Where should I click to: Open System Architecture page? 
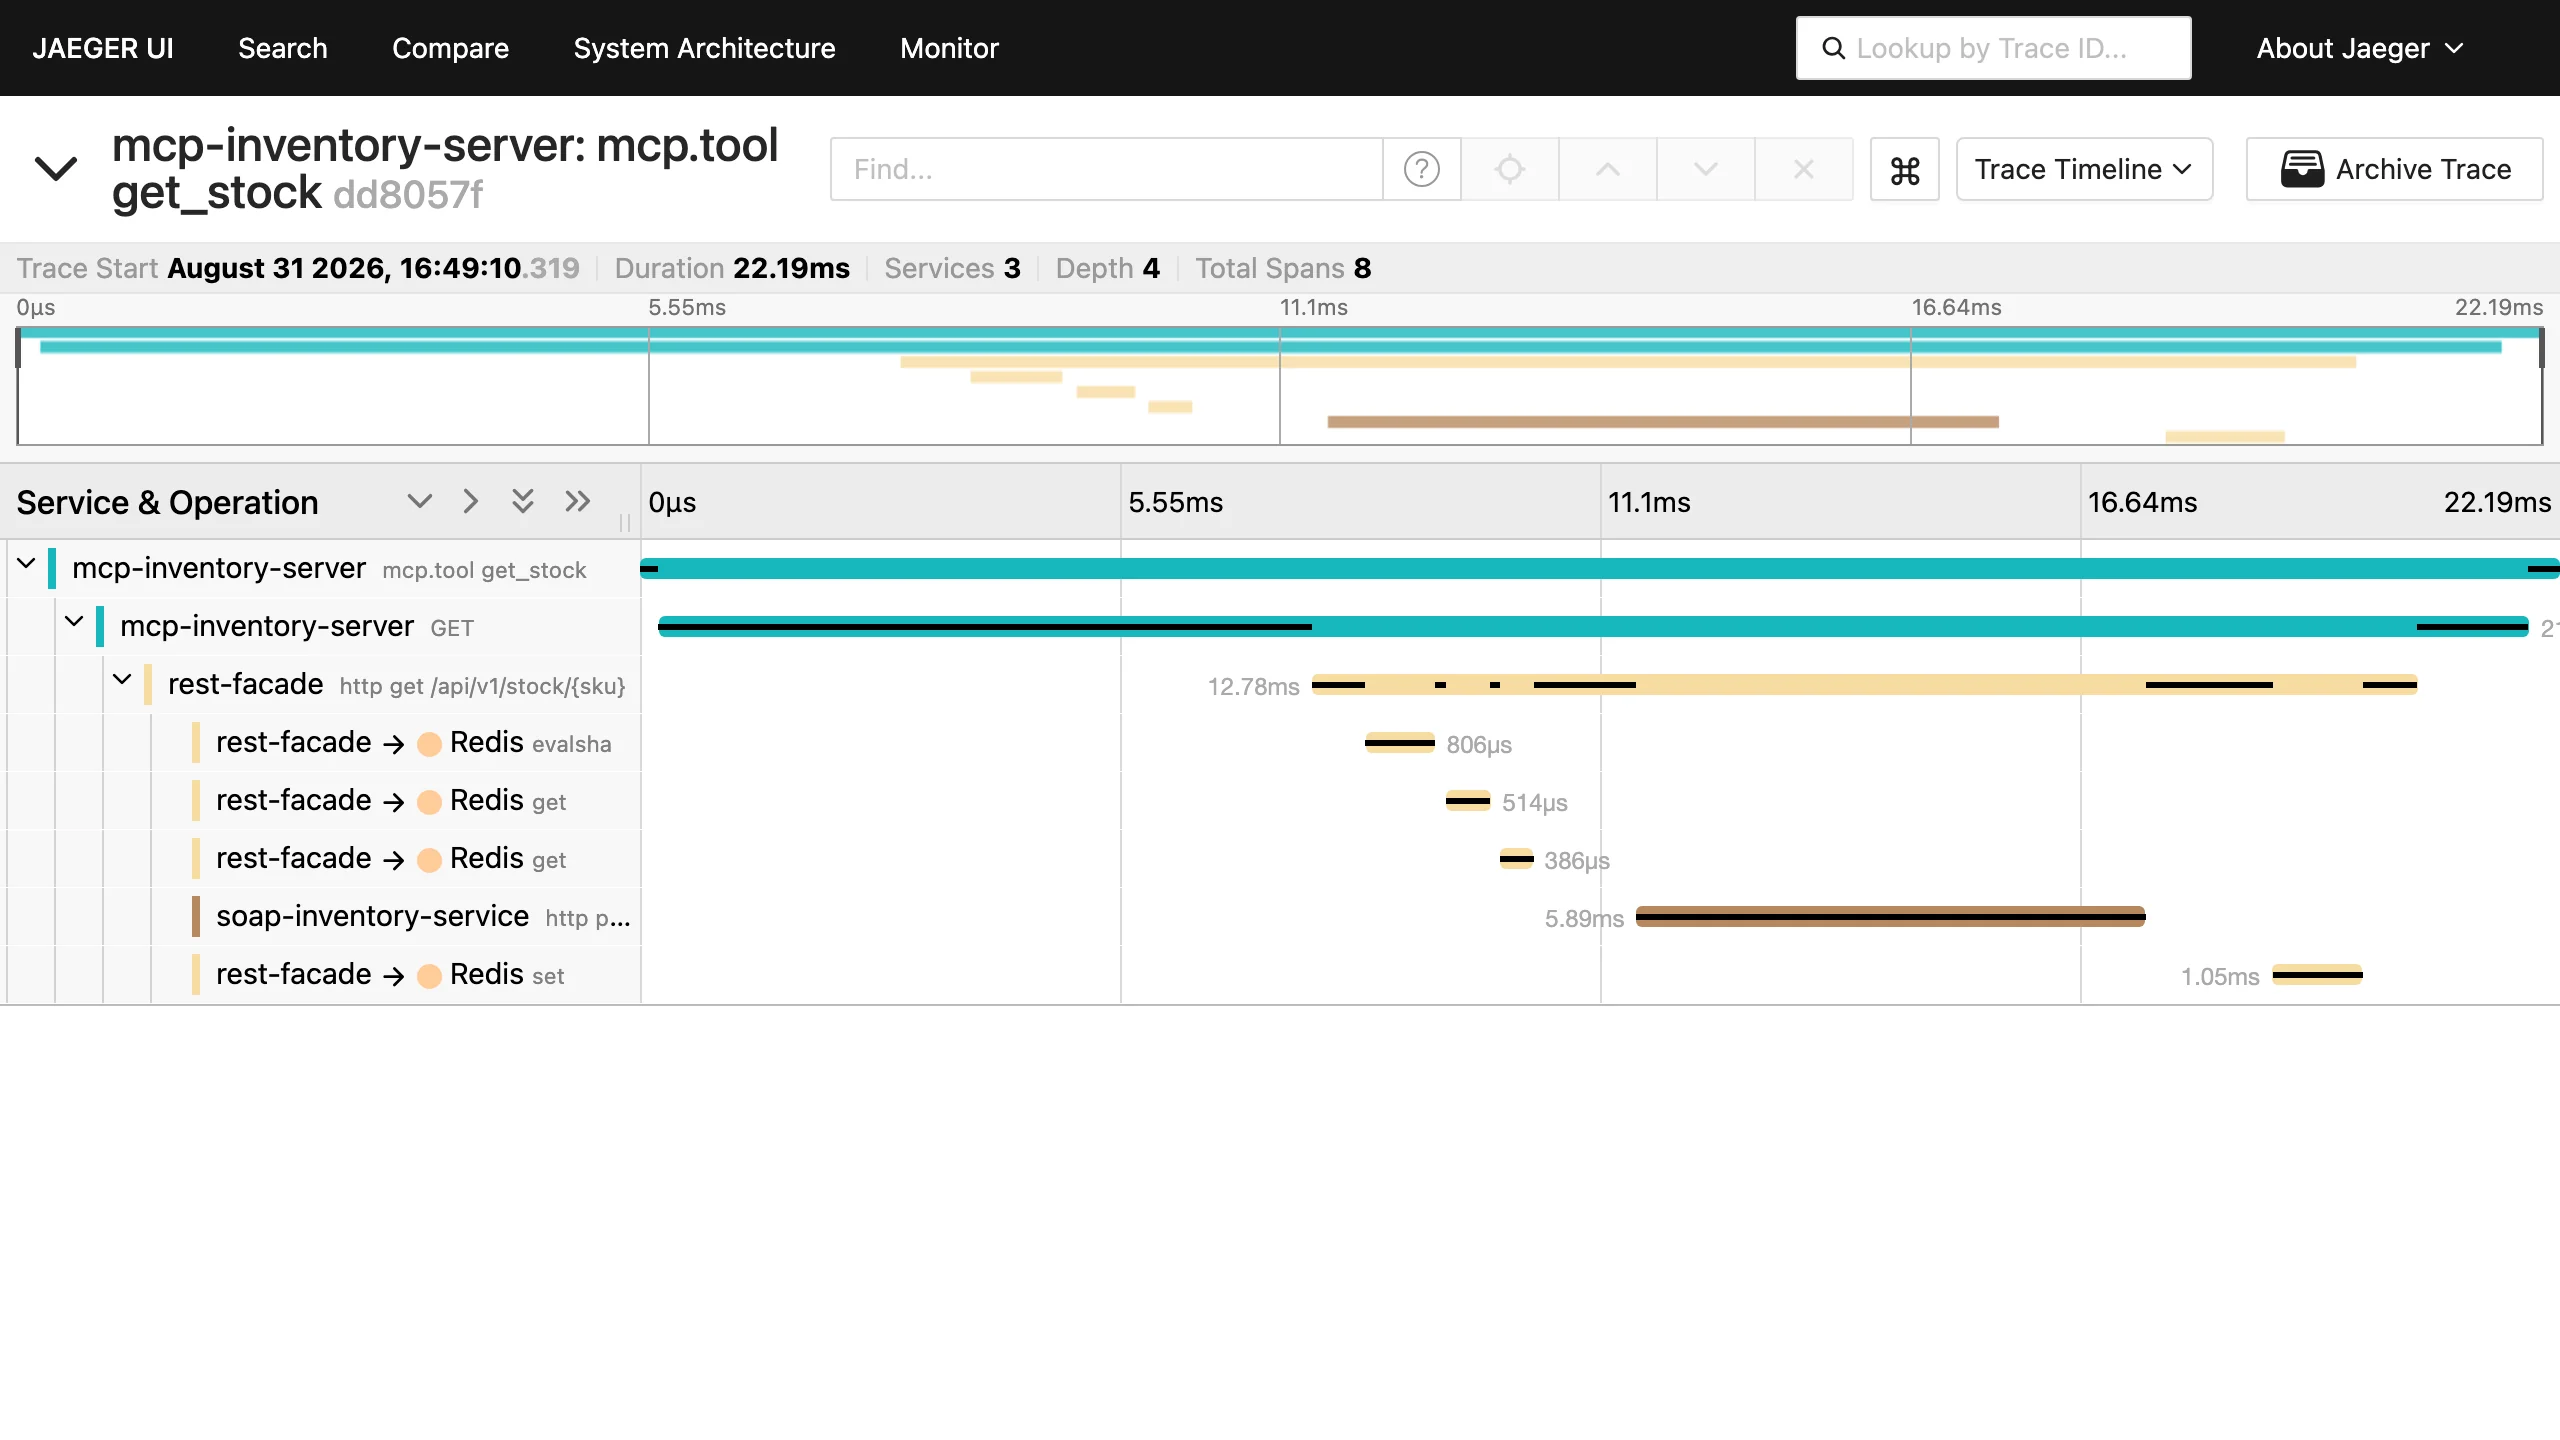[x=704, y=48]
